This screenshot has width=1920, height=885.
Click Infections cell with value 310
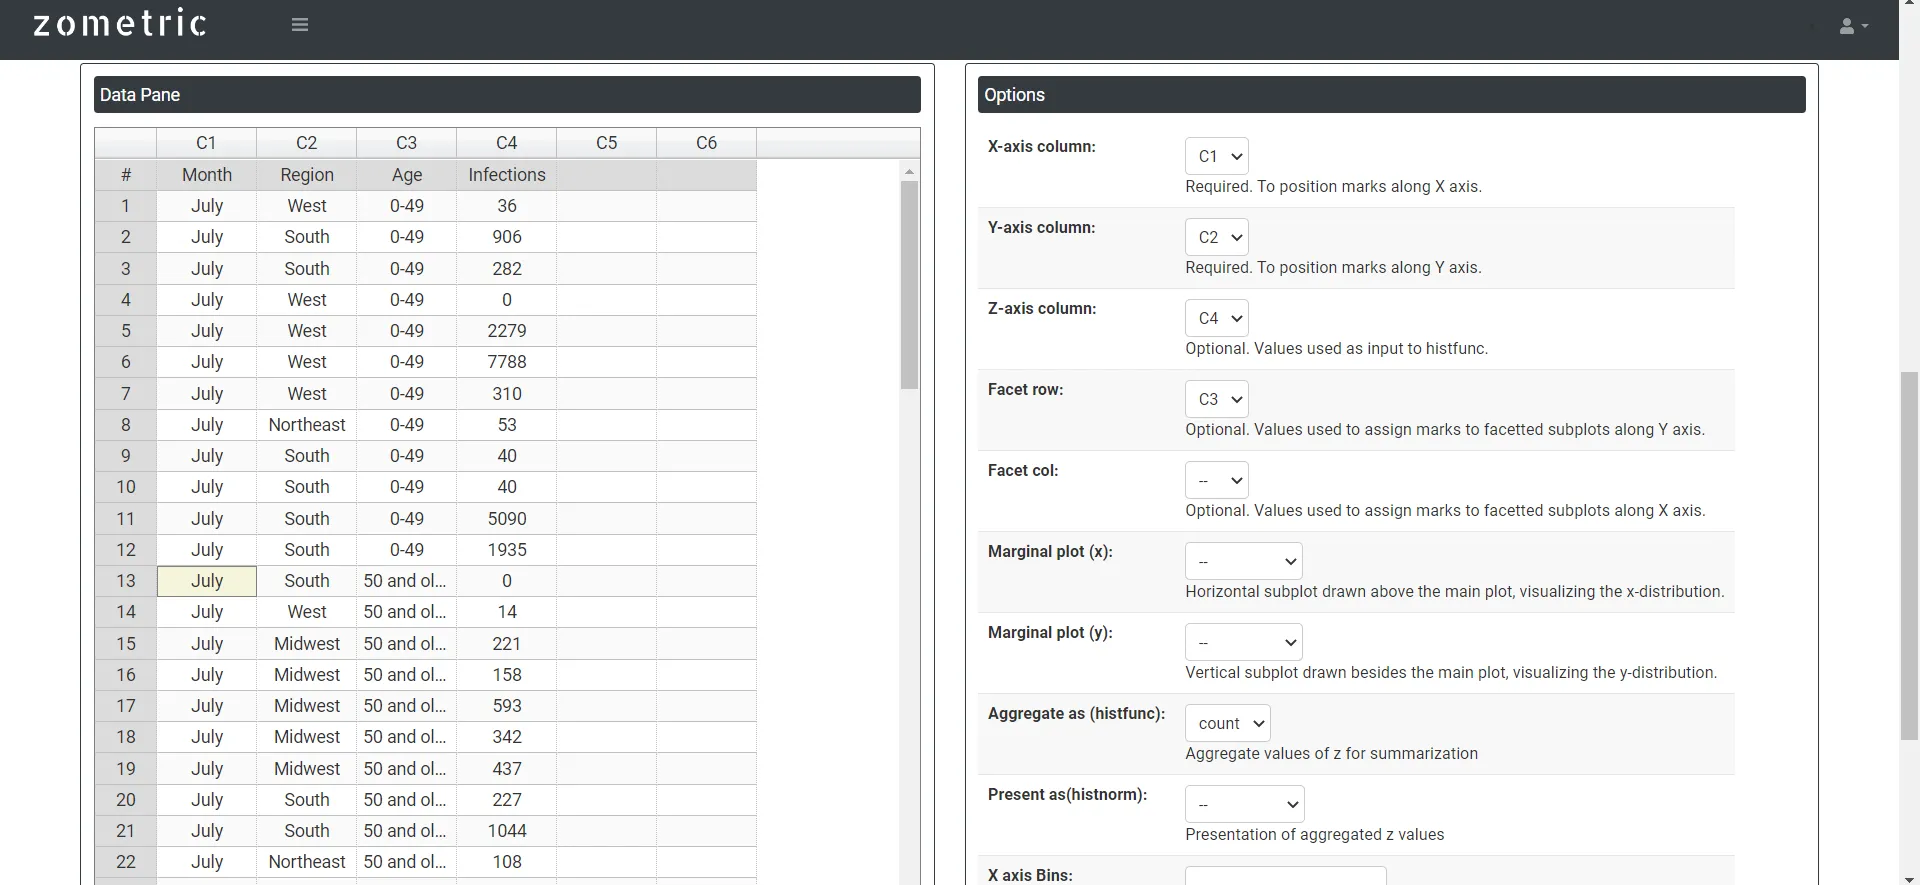[507, 394]
